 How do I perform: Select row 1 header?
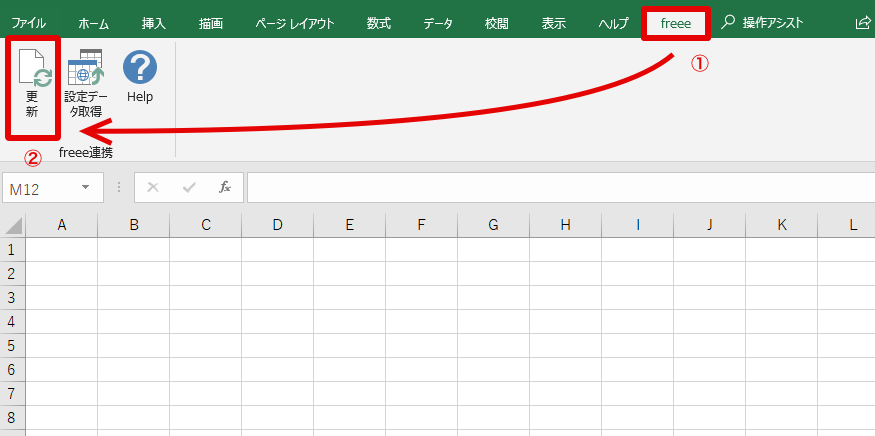tap(12, 250)
